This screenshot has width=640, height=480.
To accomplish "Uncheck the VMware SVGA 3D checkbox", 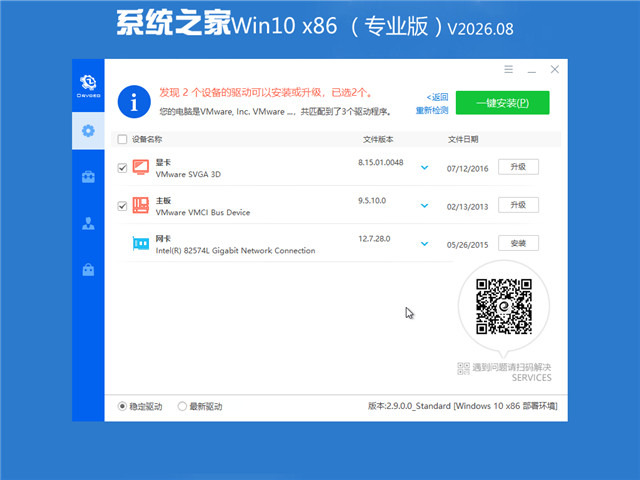I will (x=122, y=168).
